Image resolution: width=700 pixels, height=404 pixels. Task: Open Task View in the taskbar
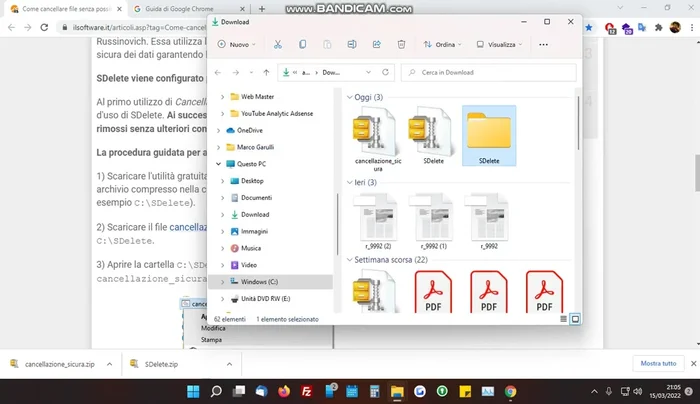[239, 392]
